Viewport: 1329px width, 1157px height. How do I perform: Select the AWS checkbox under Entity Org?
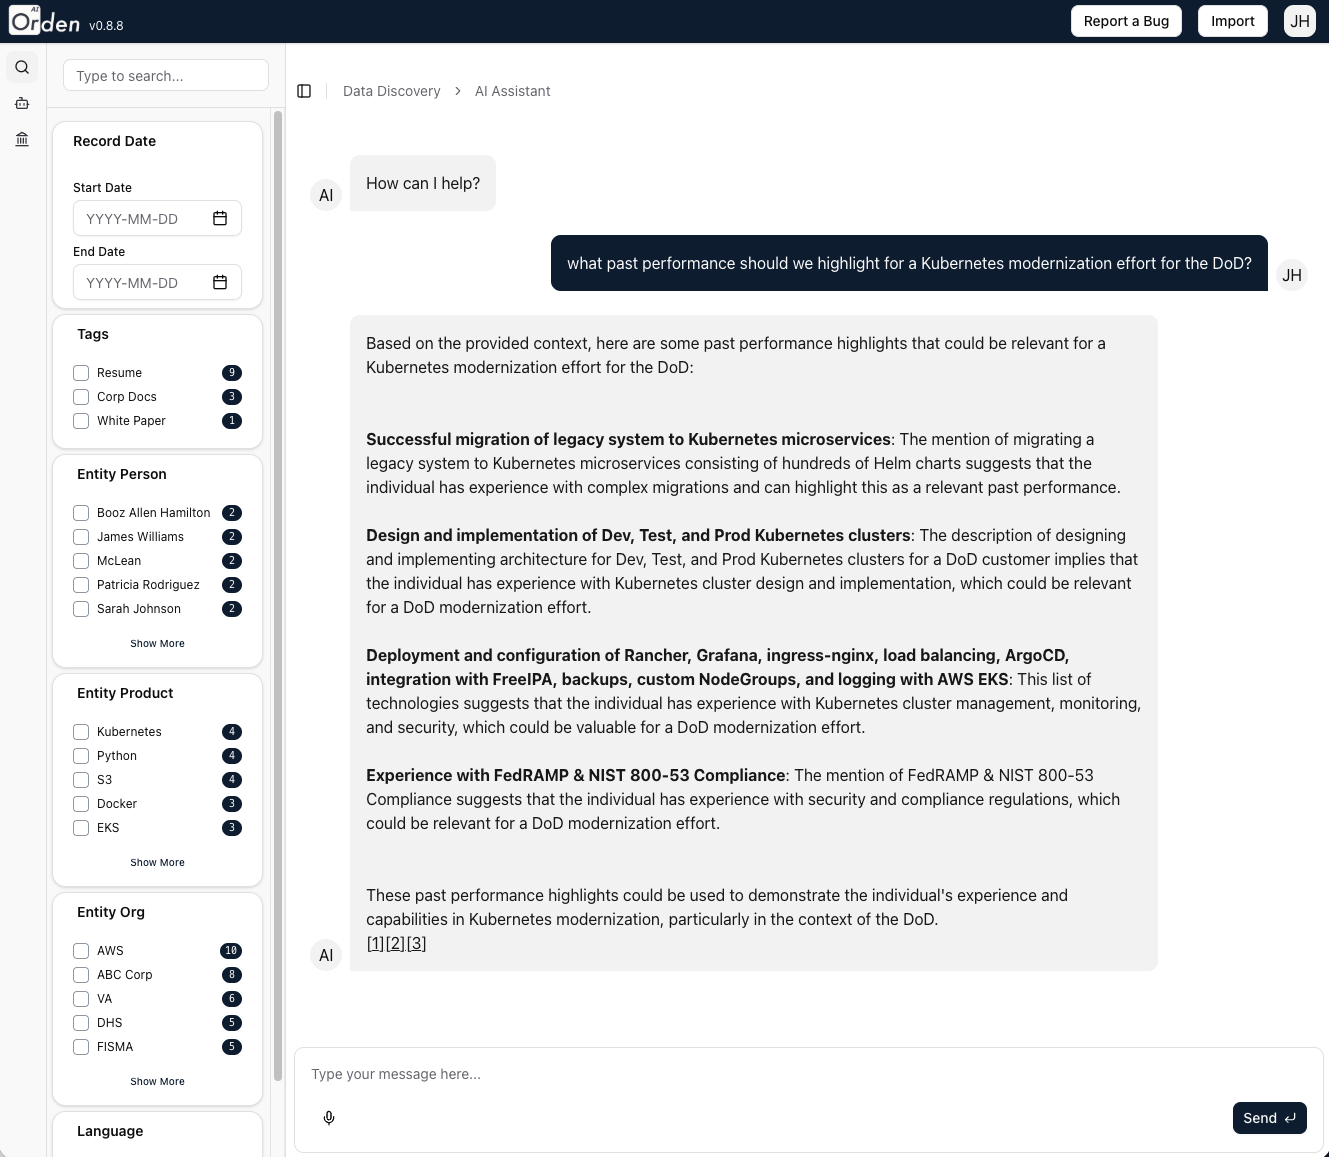tap(81, 951)
